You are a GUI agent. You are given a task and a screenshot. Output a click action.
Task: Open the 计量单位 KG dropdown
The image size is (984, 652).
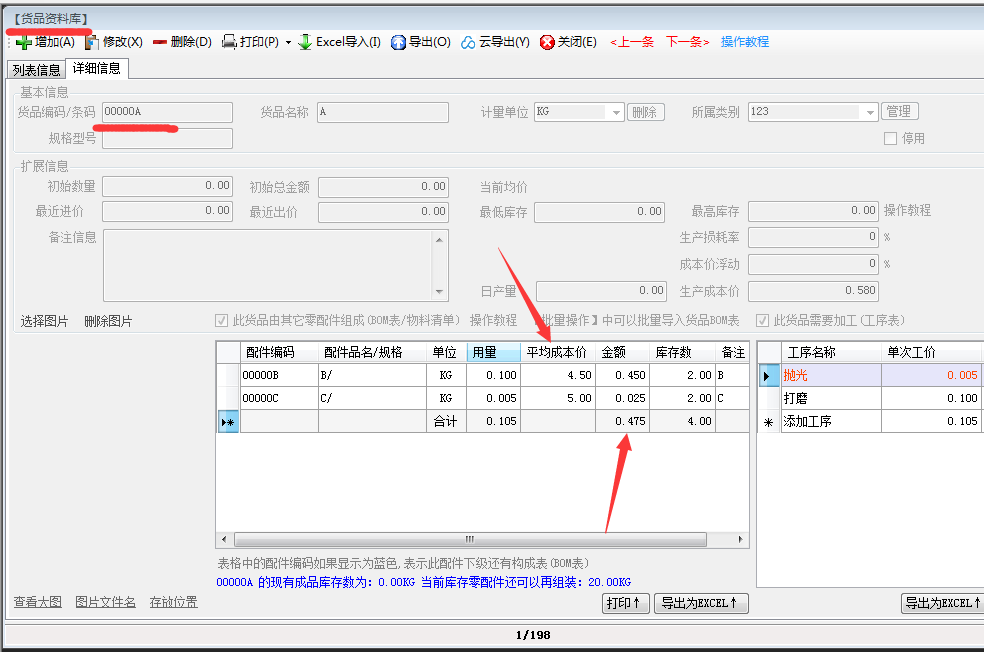click(x=616, y=113)
